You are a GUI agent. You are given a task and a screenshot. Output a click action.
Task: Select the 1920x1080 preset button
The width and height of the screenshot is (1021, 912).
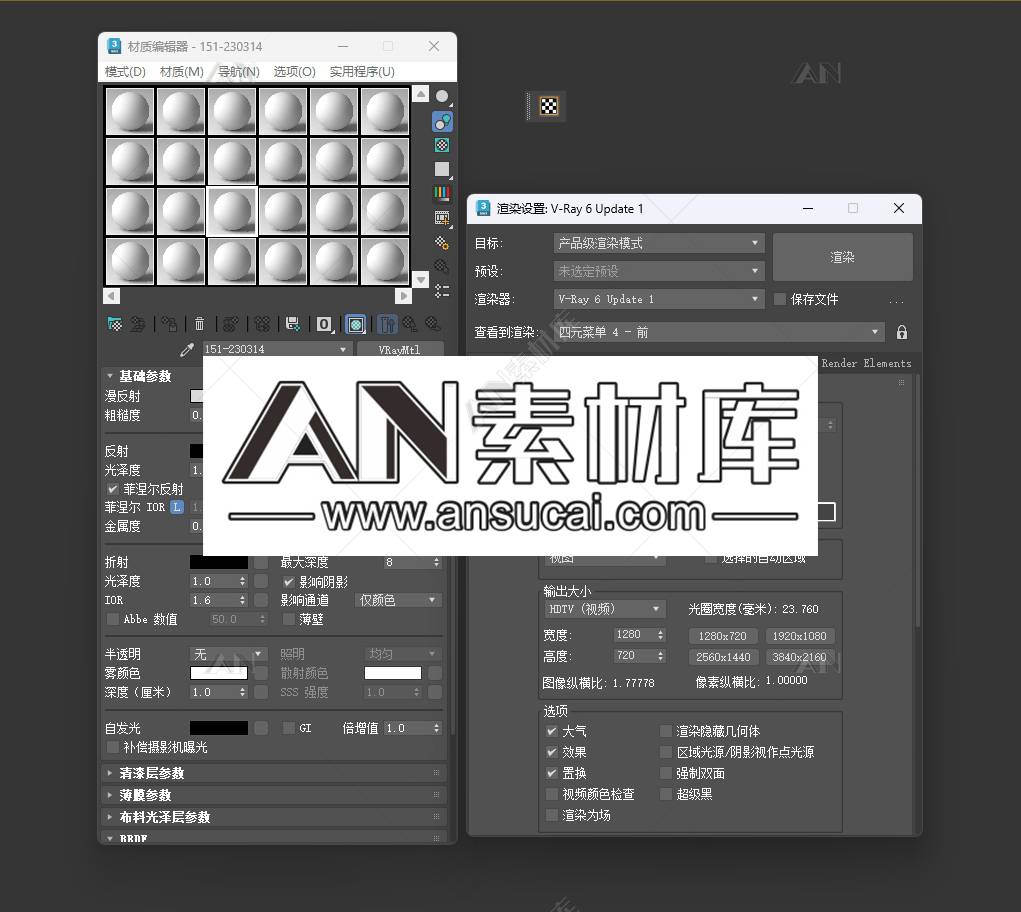(800, 636)
